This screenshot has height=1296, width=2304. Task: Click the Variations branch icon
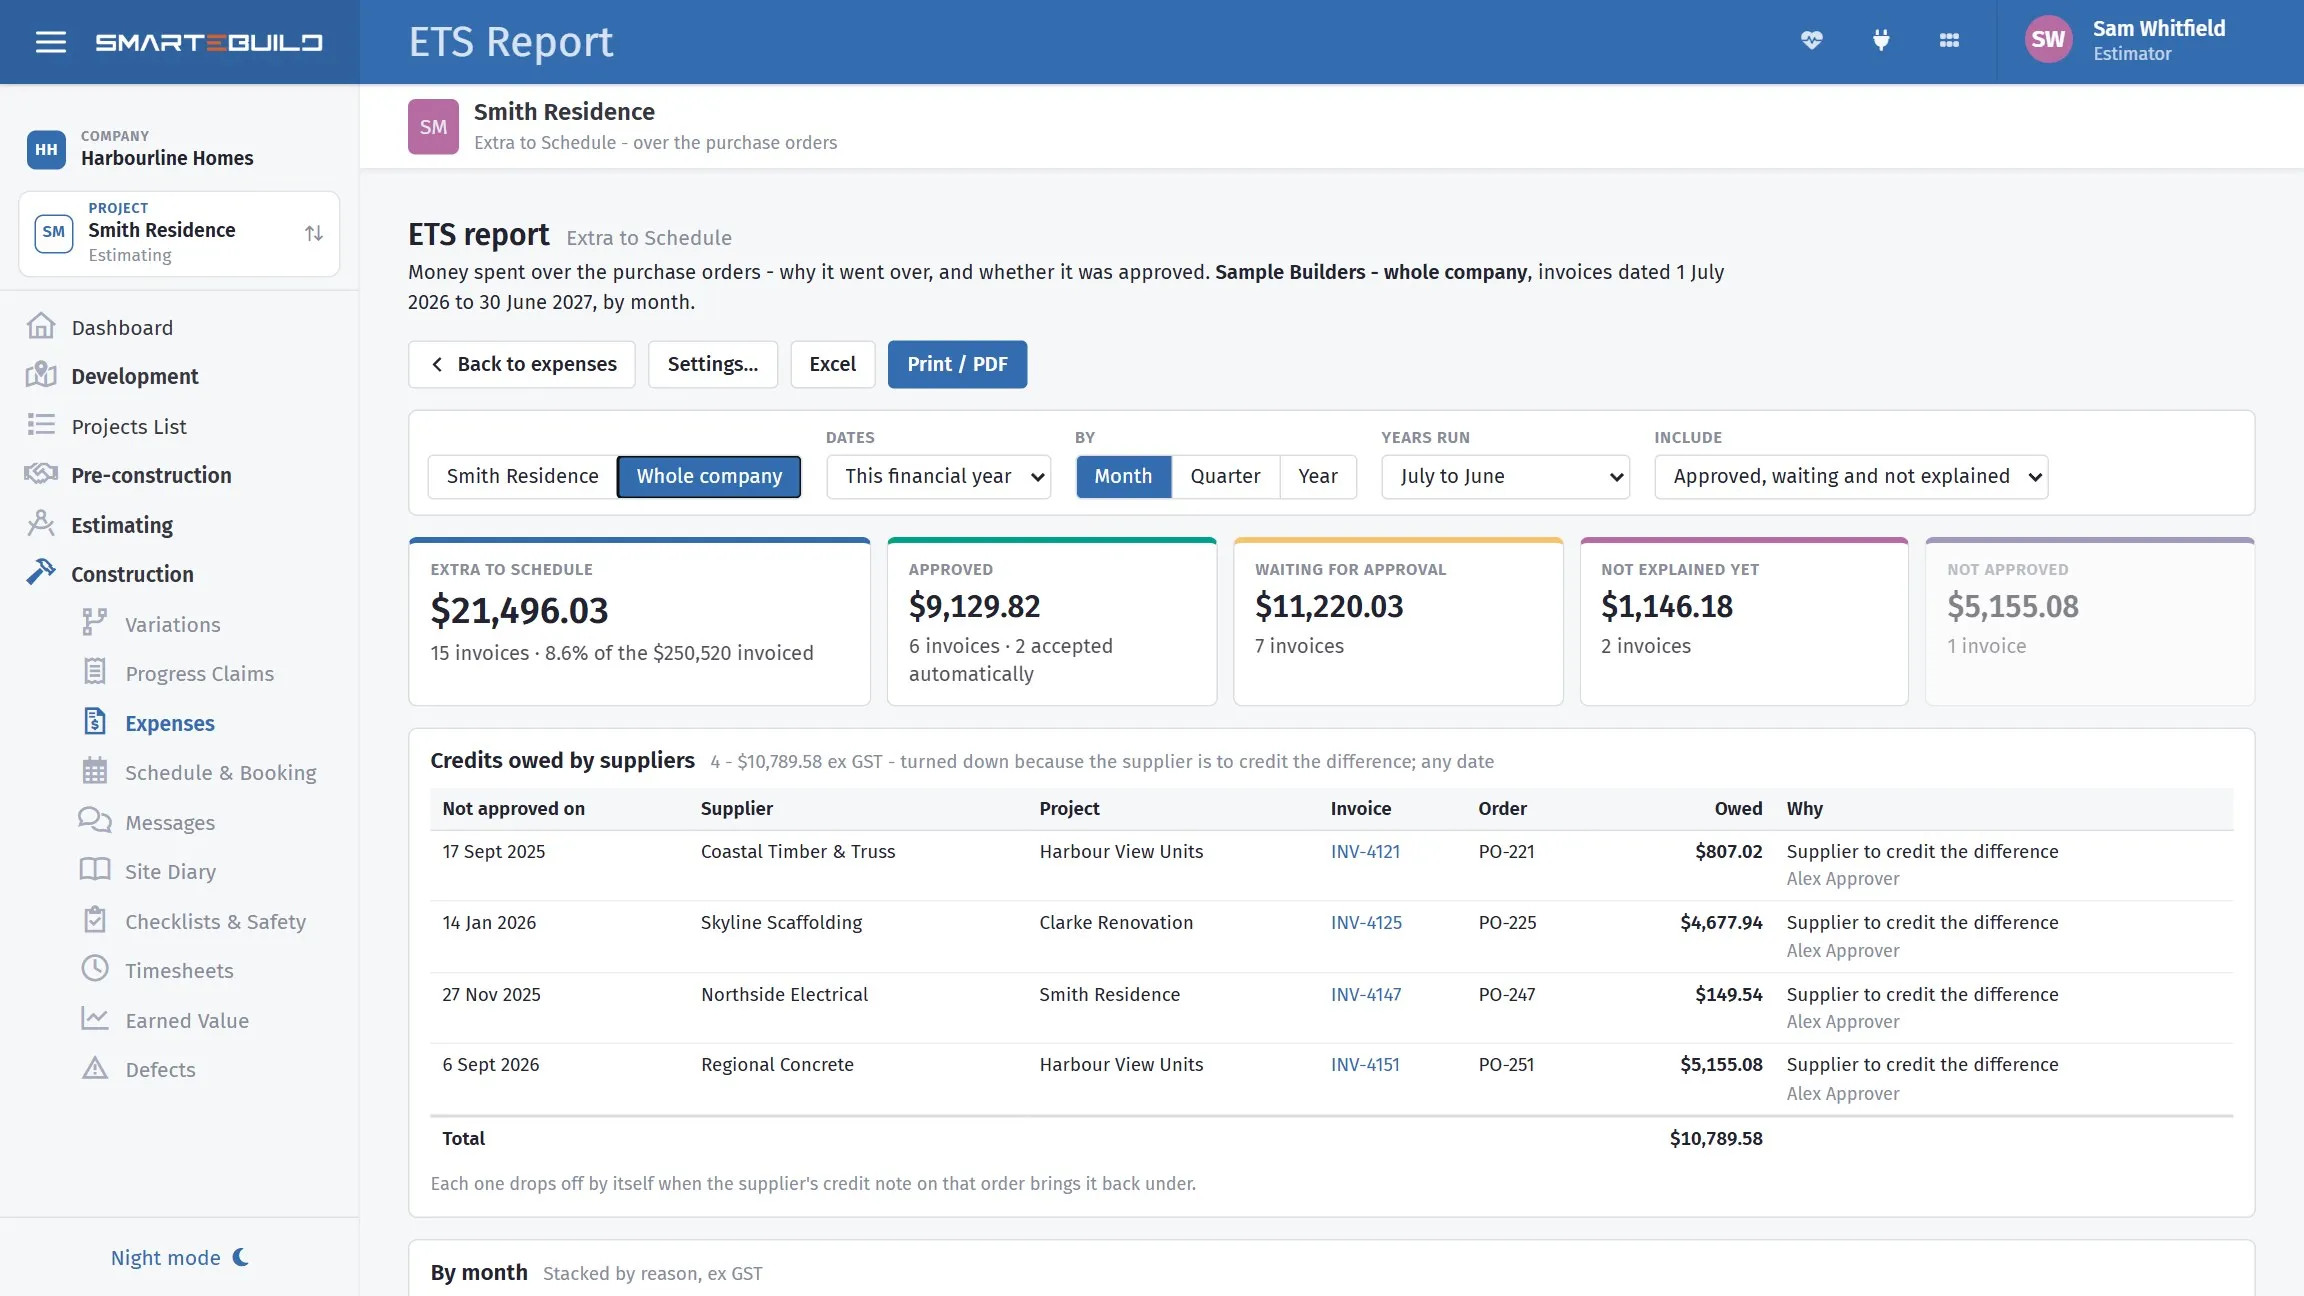[x=95, y=624]
